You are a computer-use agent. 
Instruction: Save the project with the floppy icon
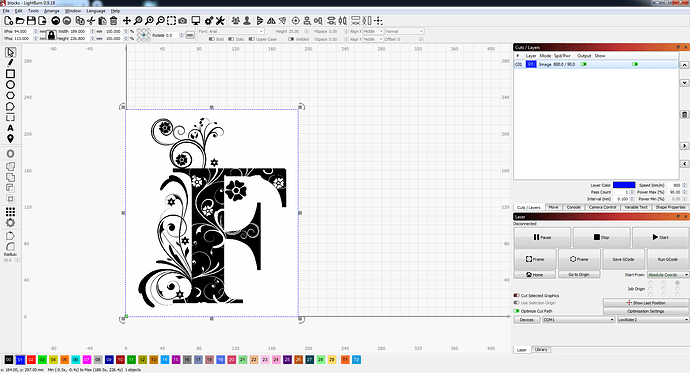click(x=31, y=21)
